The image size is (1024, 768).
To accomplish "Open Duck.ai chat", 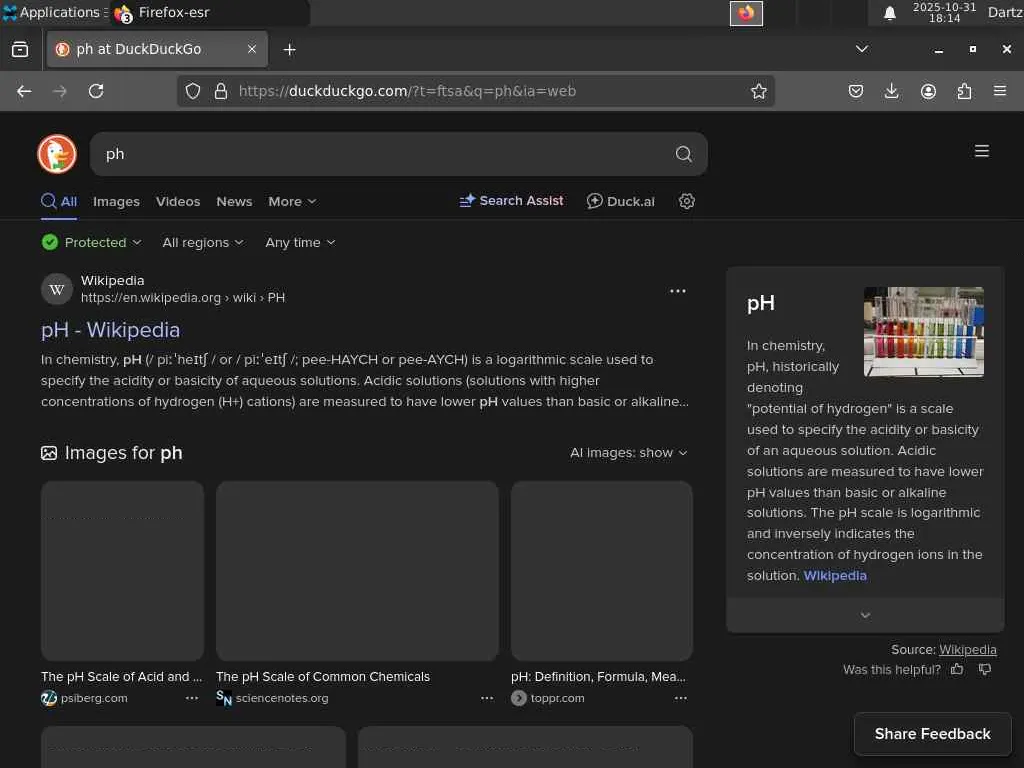I will pos(620,201).
